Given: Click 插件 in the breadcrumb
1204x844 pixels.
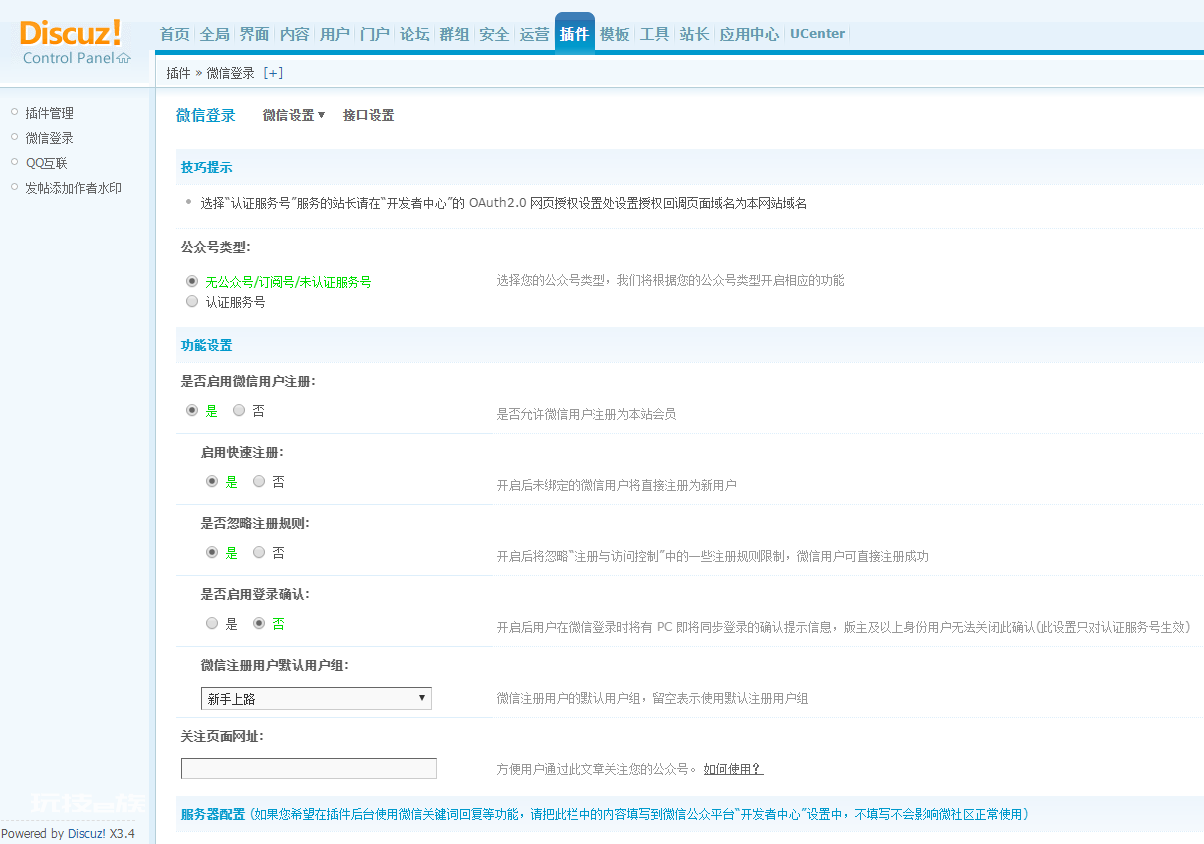Looking at the screenshot, I should [x=178, y=73].
